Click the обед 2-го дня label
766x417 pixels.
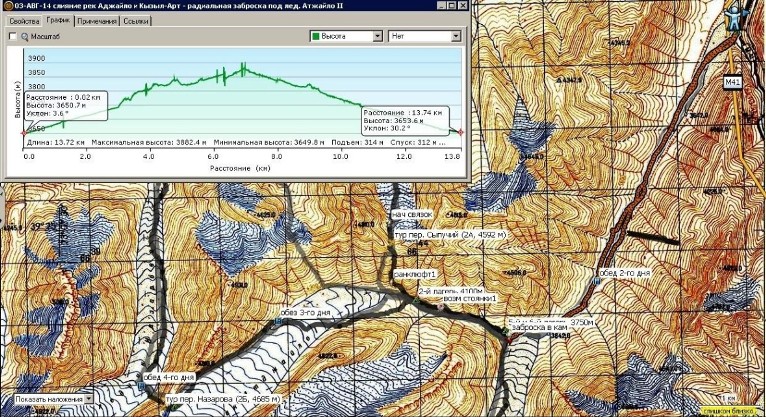coord(625,273)
